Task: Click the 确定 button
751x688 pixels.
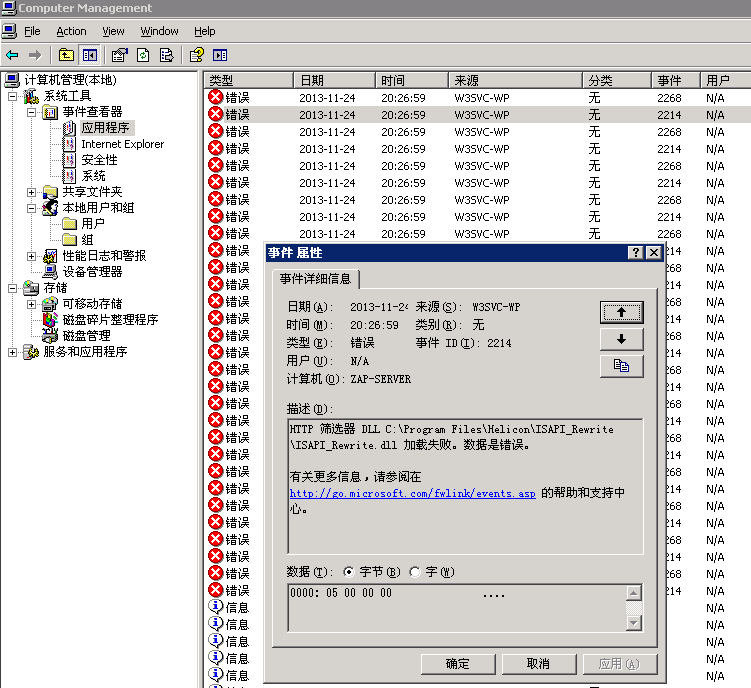Action: (458, 664)
